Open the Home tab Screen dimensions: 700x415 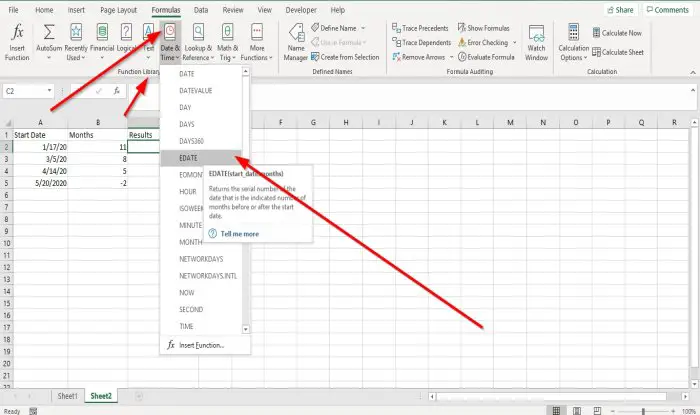coord(44,10)
